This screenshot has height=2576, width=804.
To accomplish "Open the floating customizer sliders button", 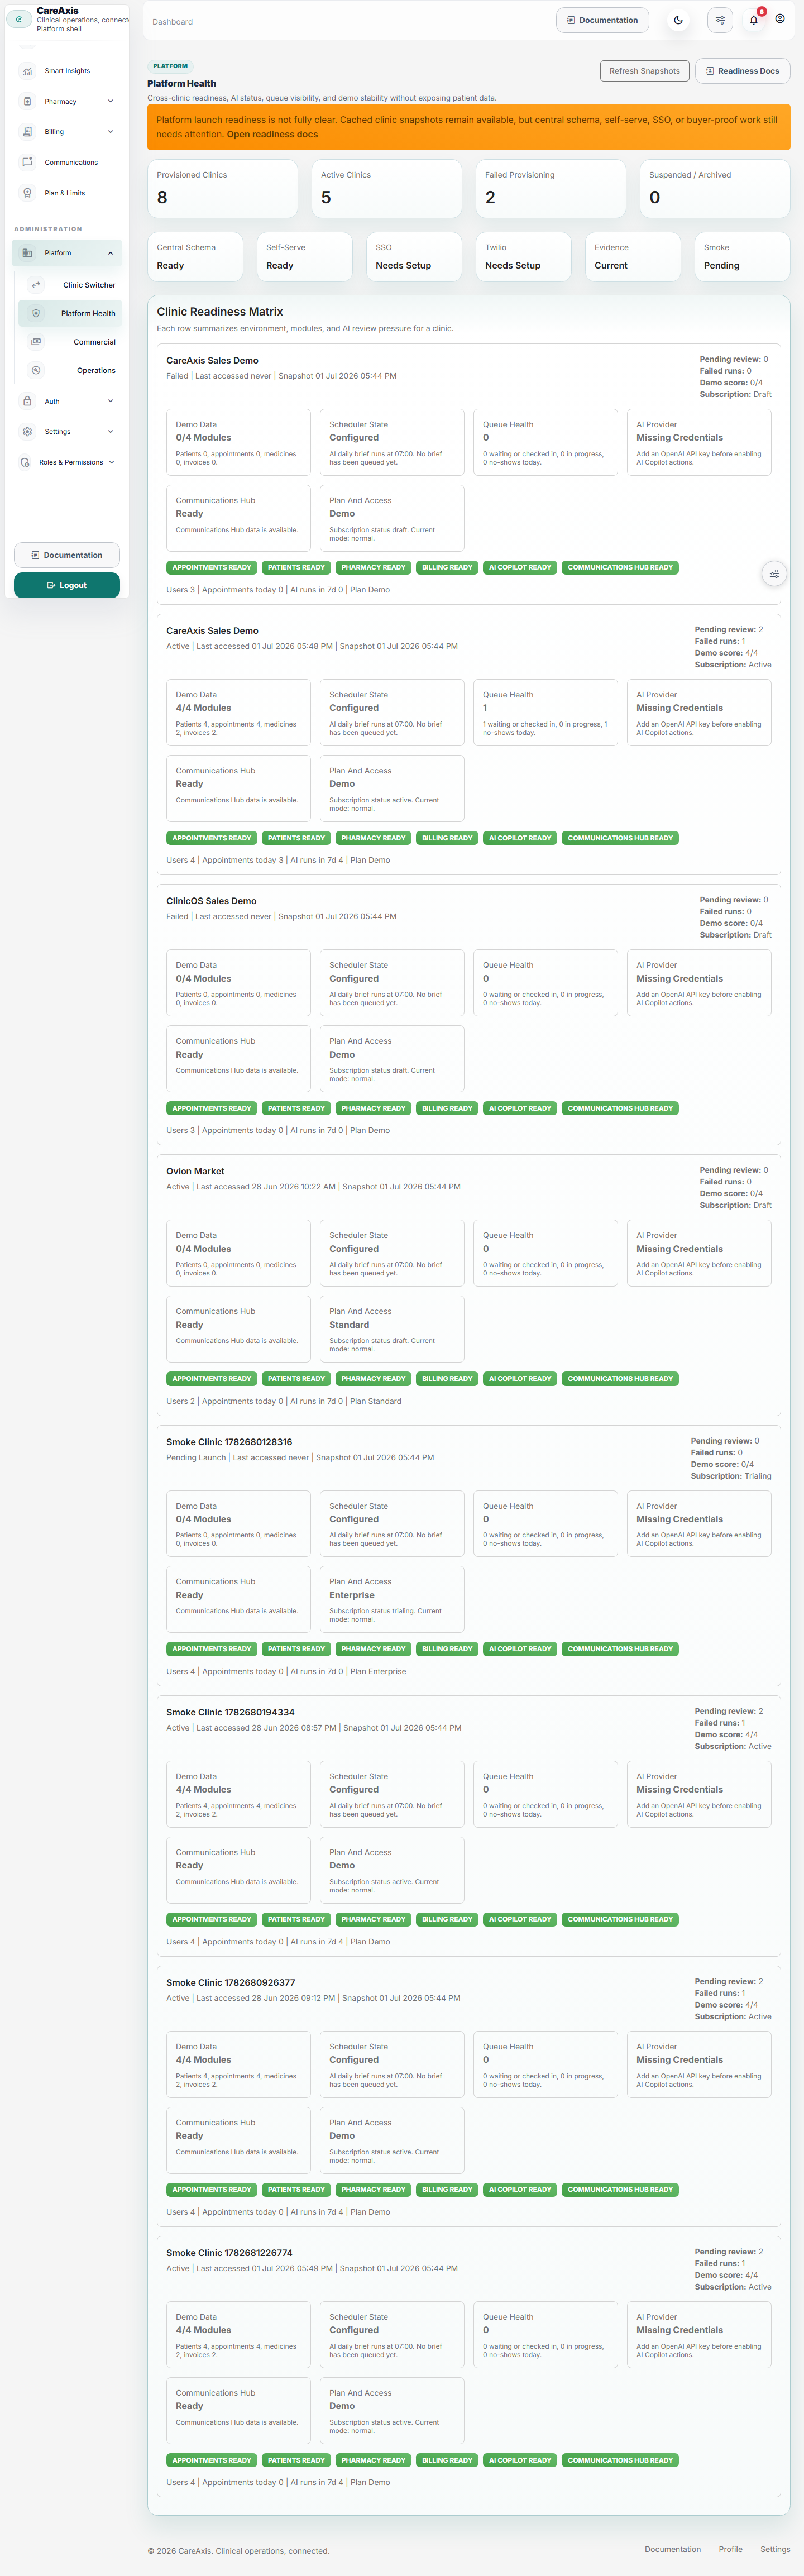I will tap(774, 574).
